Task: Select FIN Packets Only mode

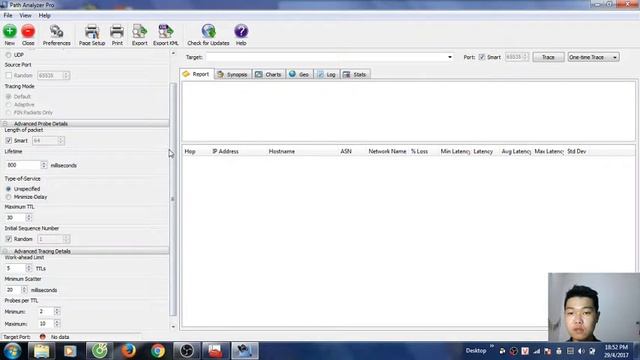Action: pyautogui.click(x=9, y=112)
